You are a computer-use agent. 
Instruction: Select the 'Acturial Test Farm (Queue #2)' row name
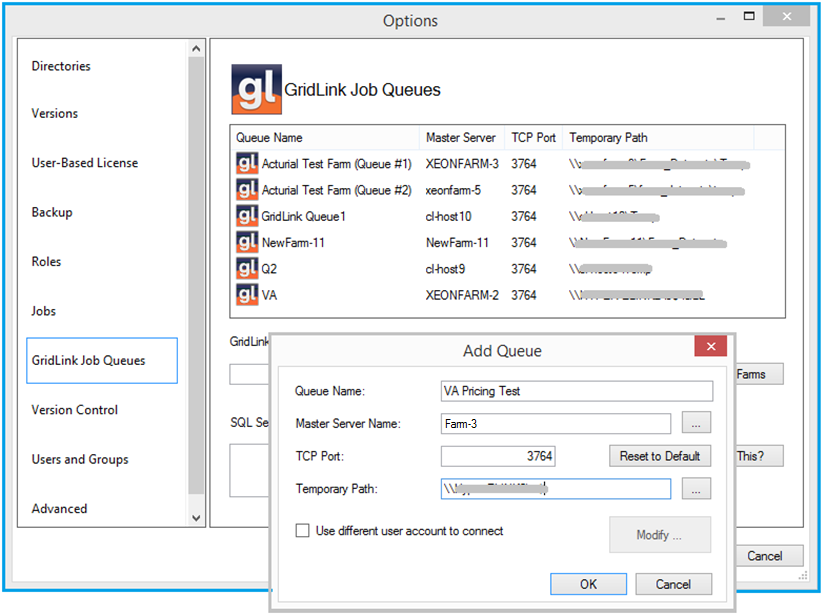[337, 190]
